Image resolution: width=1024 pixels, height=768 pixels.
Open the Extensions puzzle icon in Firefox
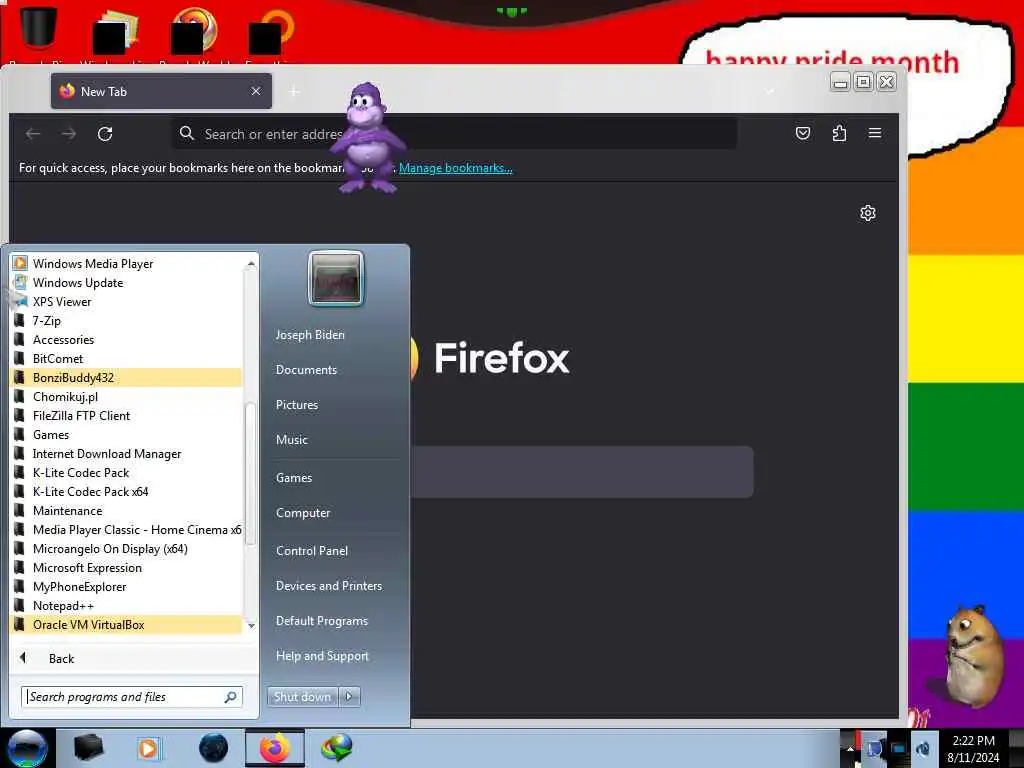click(839, 133)
